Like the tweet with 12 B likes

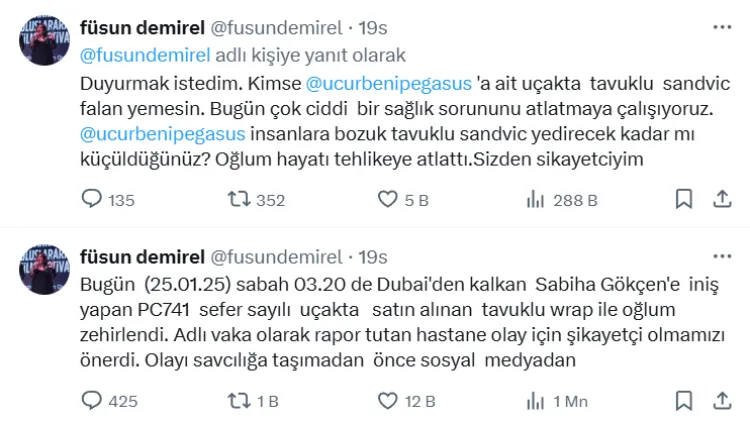[388, 401]
